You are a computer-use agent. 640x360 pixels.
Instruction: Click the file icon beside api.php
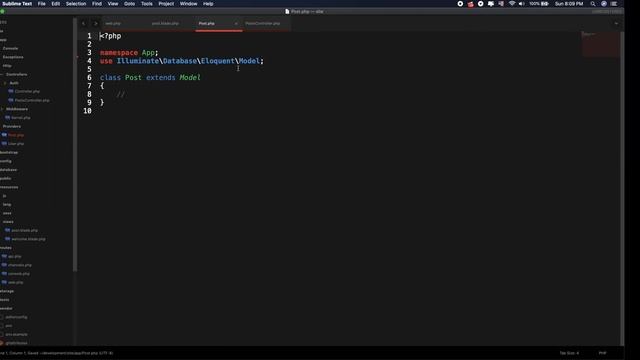point(4,256)
